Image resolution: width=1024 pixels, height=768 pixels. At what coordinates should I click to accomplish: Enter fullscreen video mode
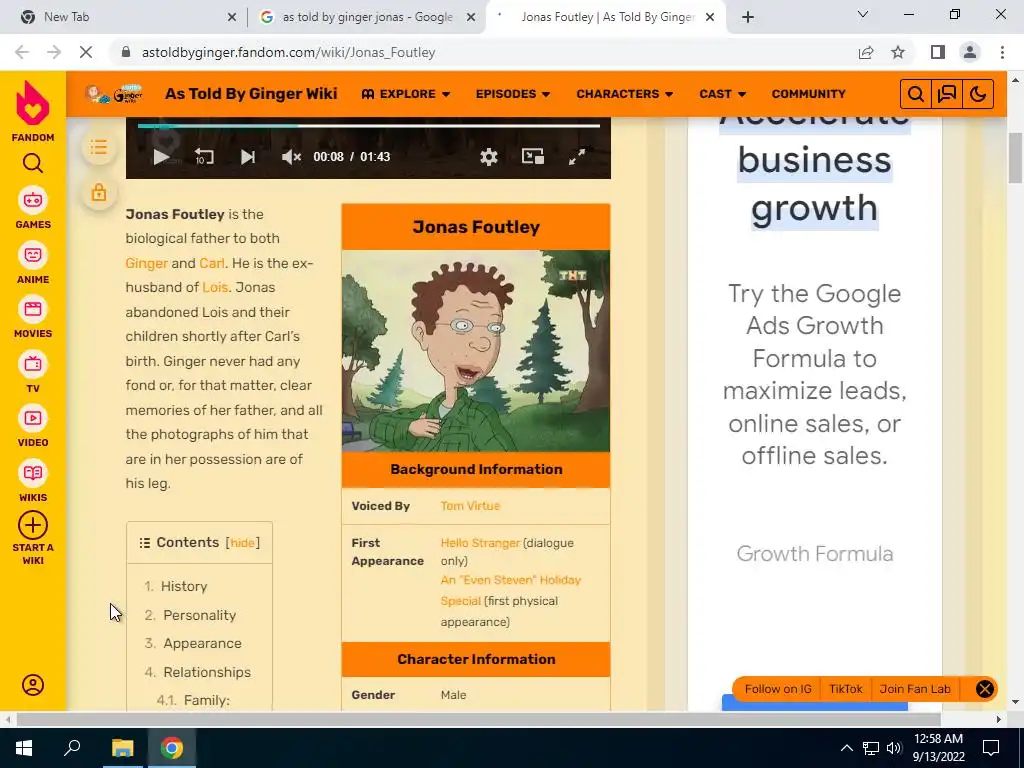tap(577, 157)
